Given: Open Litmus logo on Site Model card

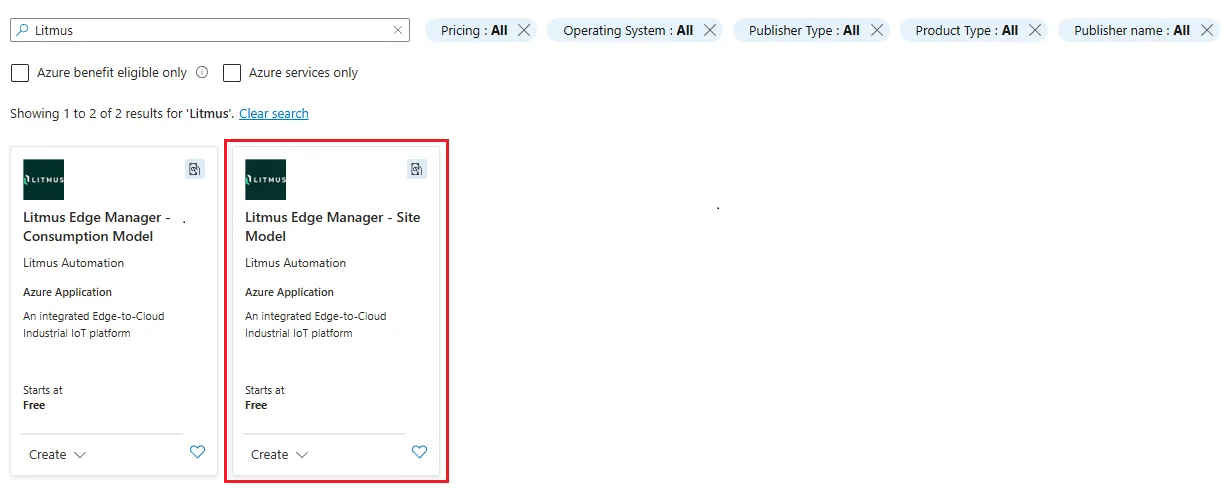Looking at the screenshot, I should 265,180.
